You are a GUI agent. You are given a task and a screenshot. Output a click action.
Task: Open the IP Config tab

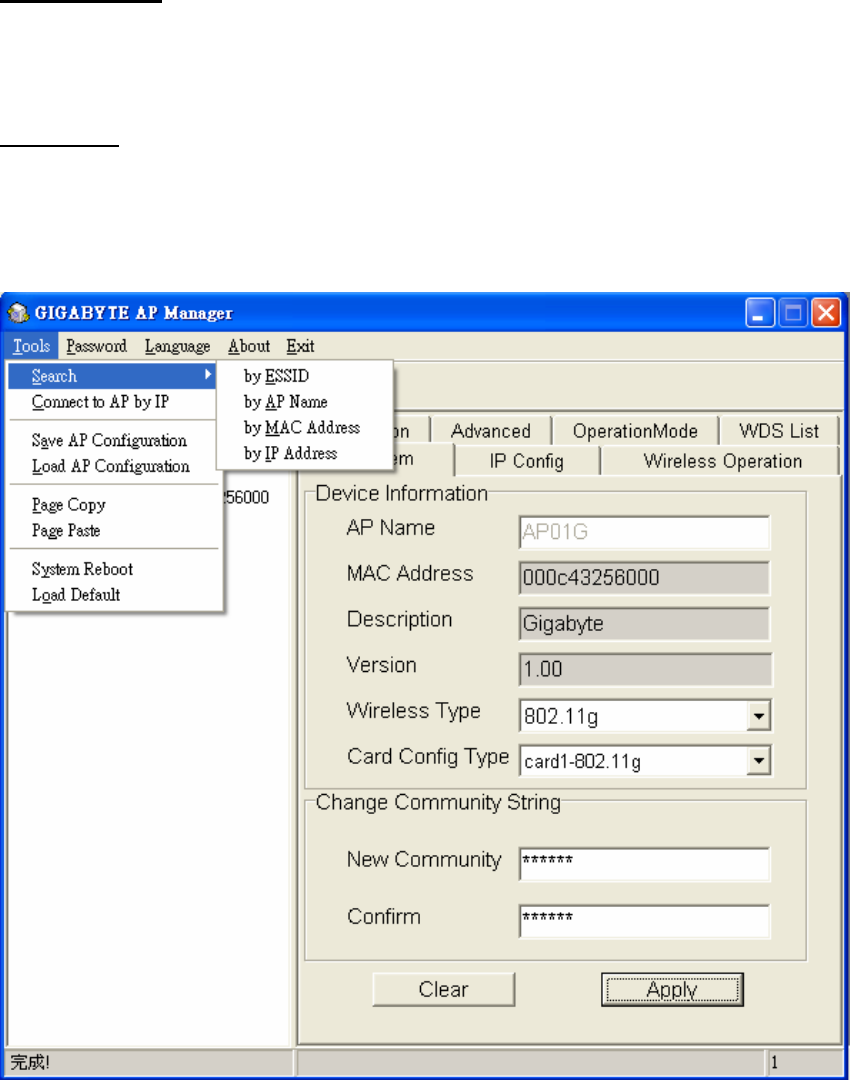527,461
